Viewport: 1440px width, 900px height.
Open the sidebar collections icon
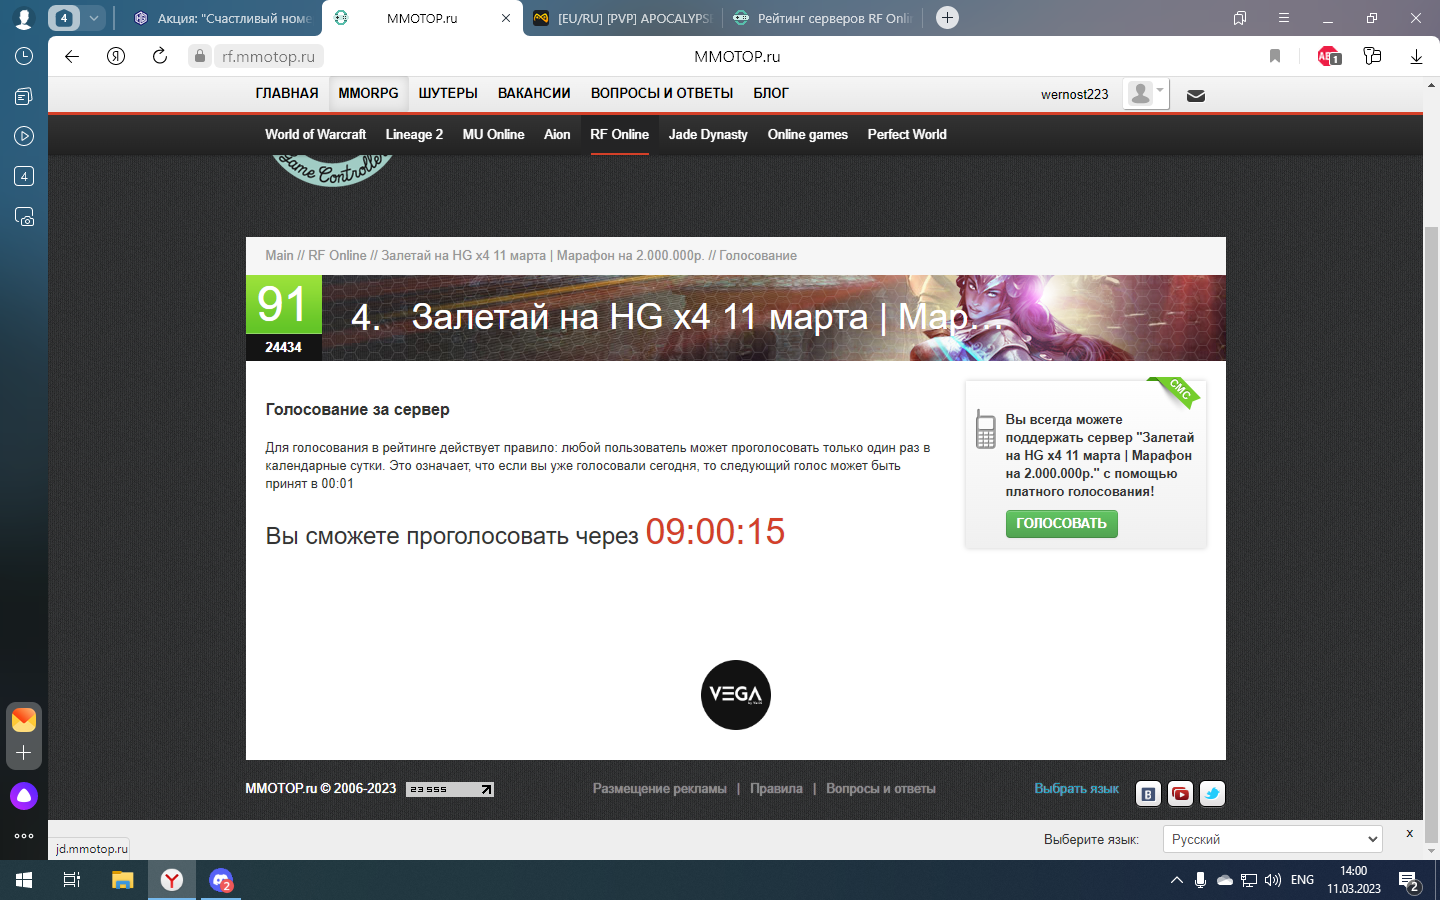pyautogui.click(x=24, y=96)
